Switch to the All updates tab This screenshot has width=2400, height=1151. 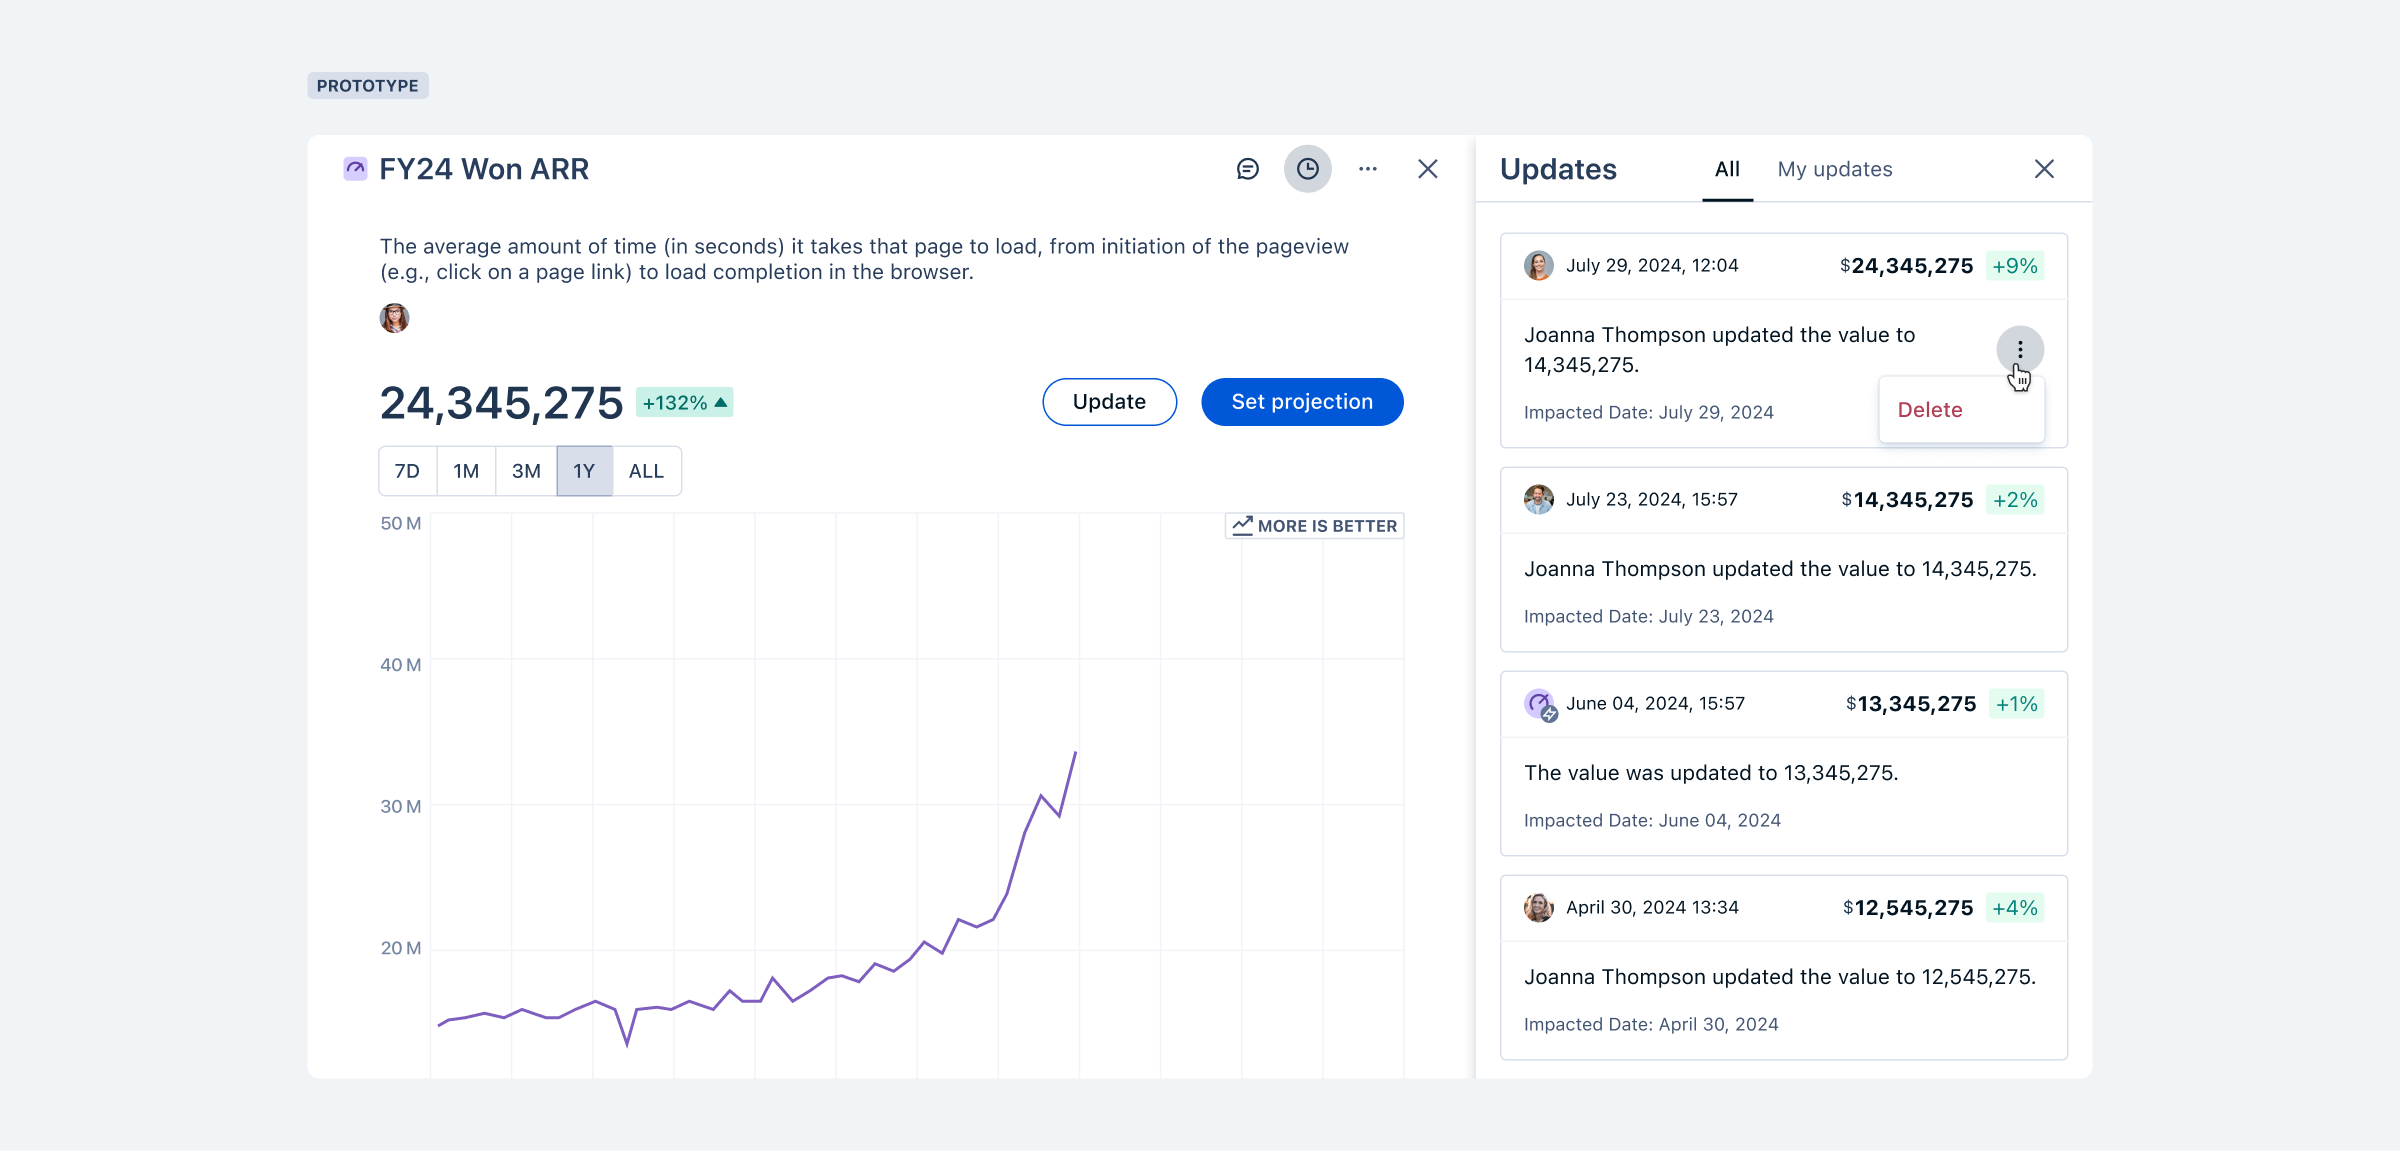pyautogui.click(x=1727, y=169)
